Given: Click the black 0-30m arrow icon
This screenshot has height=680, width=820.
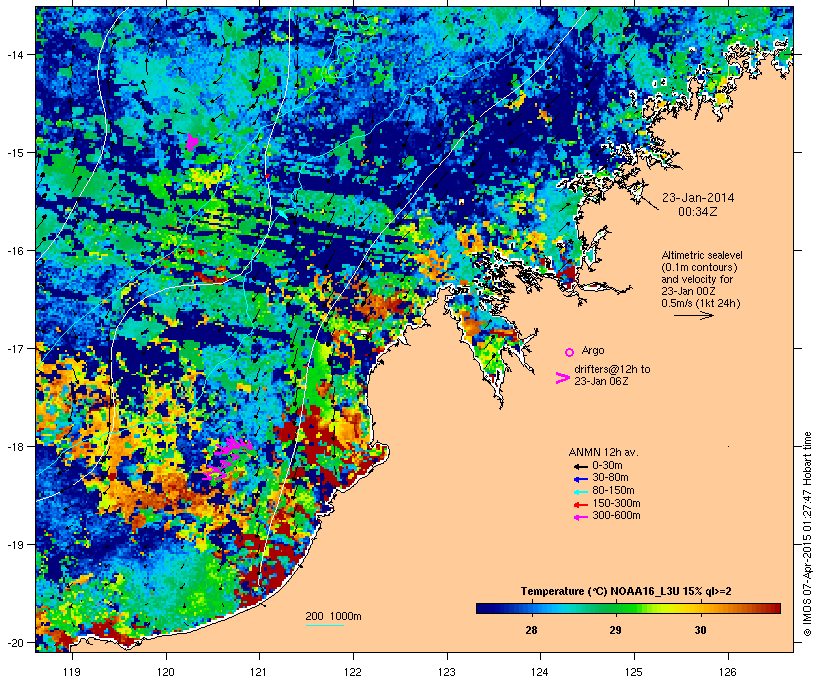Looking at the screenshot, I should coord(580,467).
